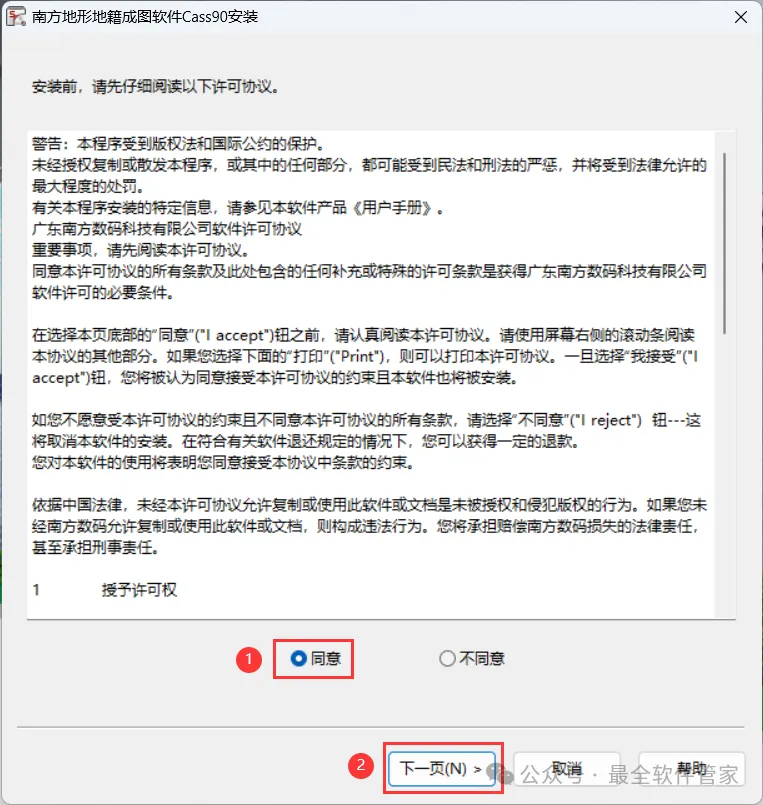The image size is (763, 805).
Task: Click scrollbar track below the thumb
Action: point(724,472)
